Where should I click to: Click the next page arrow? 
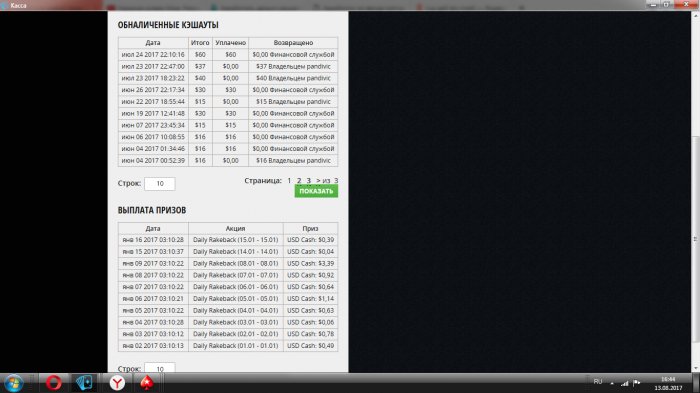click(x=318, y=180)
